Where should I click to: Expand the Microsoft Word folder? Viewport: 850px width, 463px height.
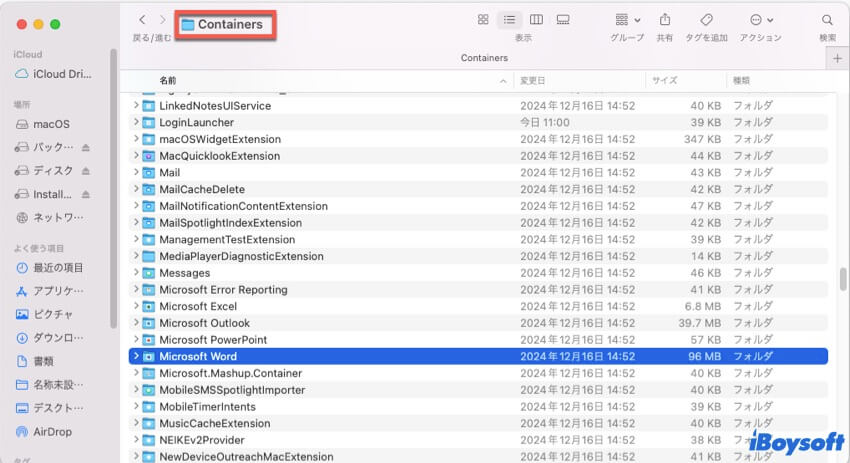click(x=136, y=356)
